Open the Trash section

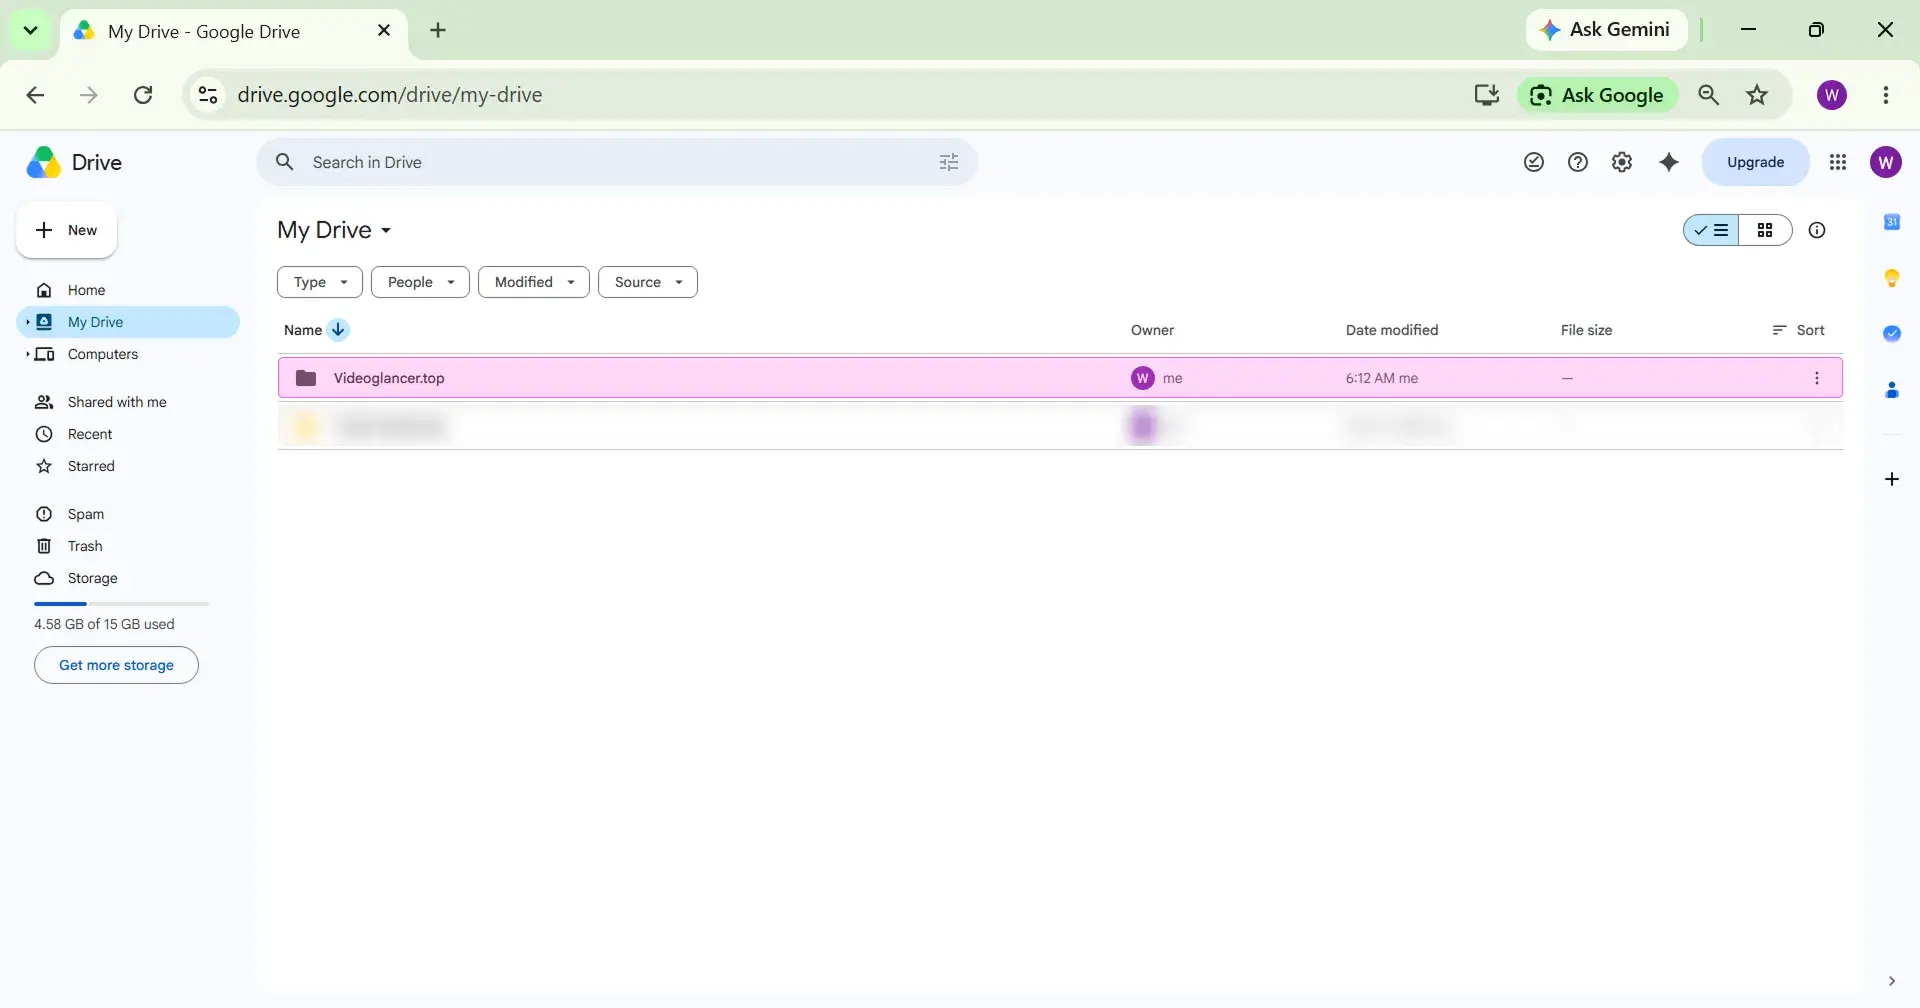(128, 546)
